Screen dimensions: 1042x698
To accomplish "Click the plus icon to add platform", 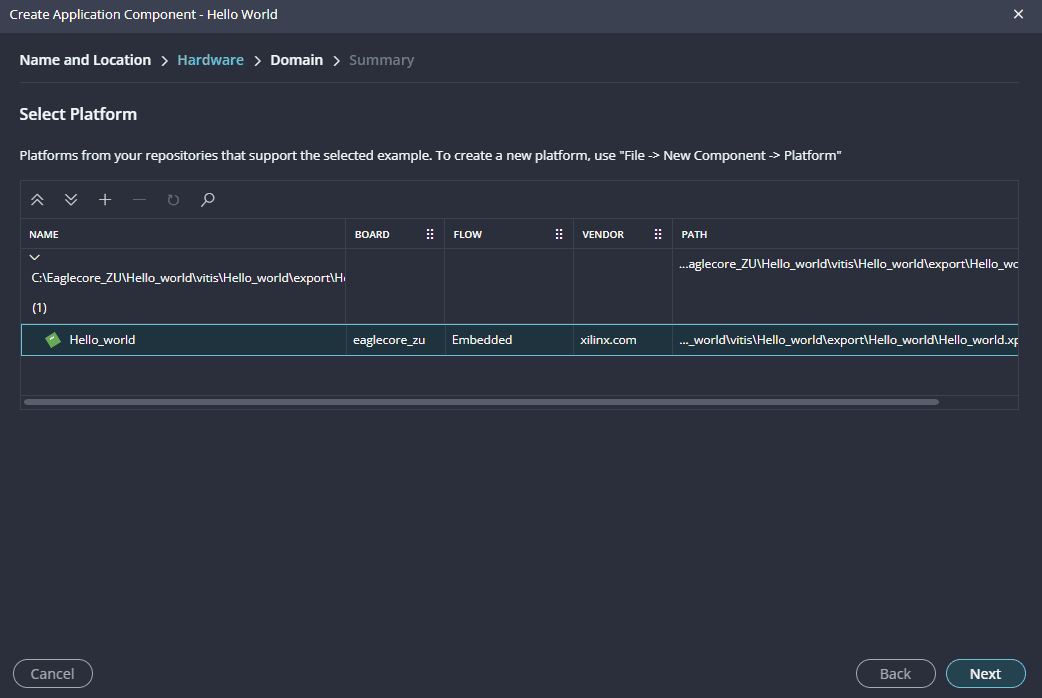I will [105, 200].
